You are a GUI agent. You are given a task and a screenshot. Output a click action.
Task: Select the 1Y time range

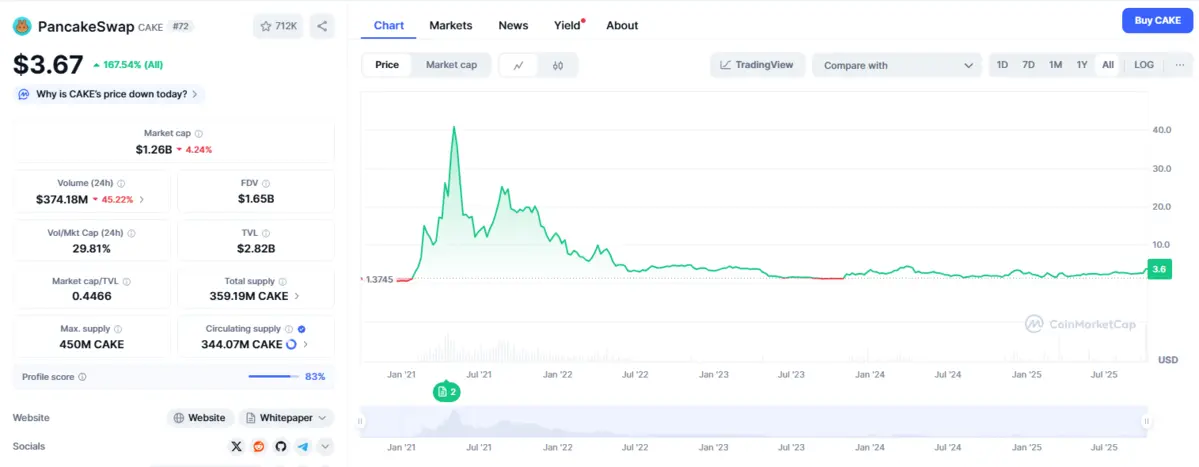pyautogui.click(x=1081, y=65)
